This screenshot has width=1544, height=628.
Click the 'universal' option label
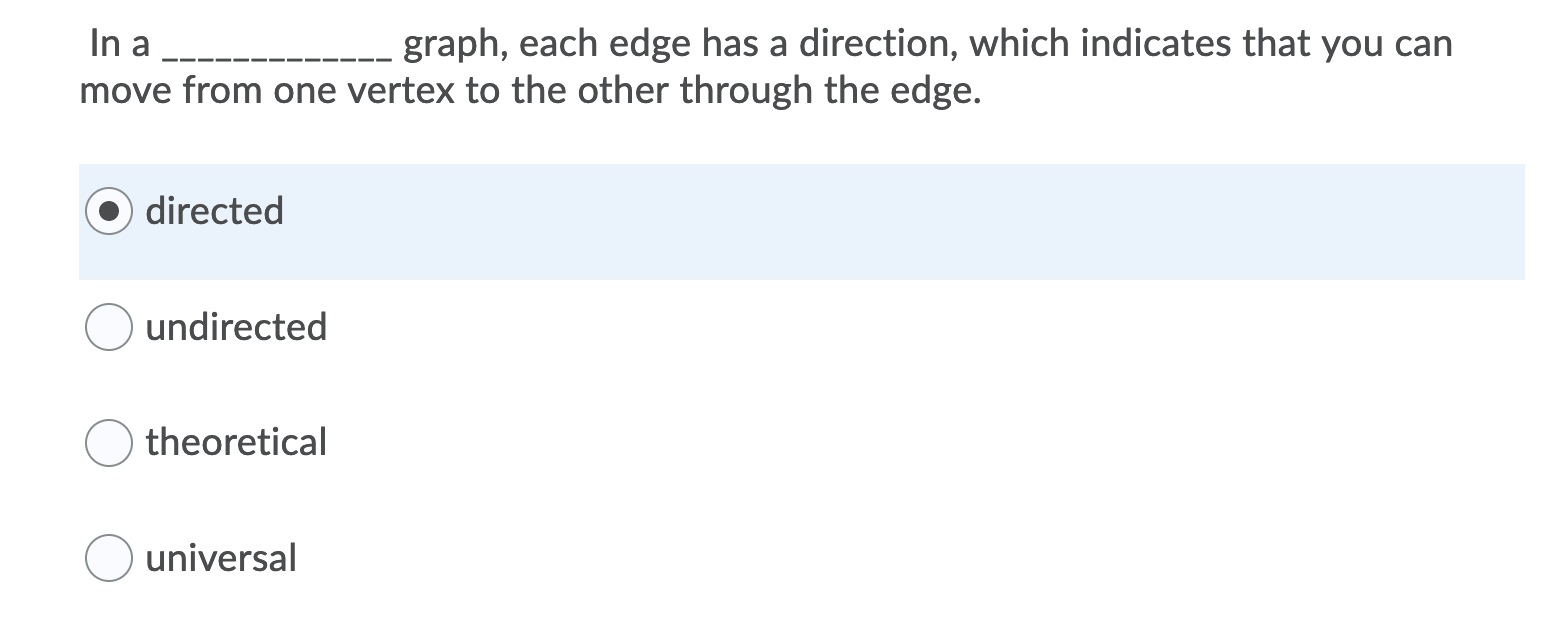(221, 558)
